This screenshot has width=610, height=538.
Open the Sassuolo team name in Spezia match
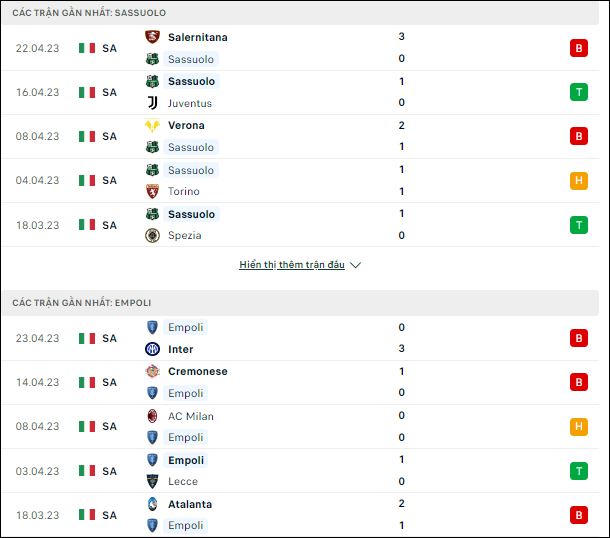pyautogui.click(x=191, y=214)
